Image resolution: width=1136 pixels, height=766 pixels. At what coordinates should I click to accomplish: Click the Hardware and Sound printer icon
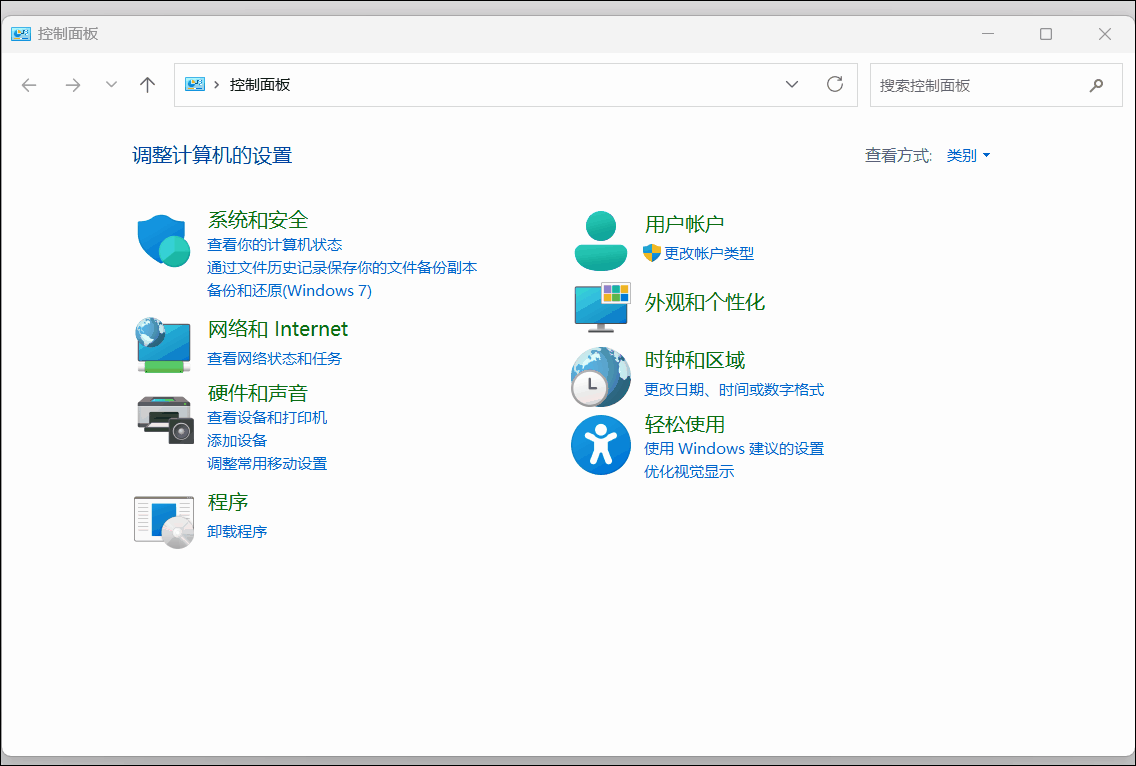click(164, 419)
